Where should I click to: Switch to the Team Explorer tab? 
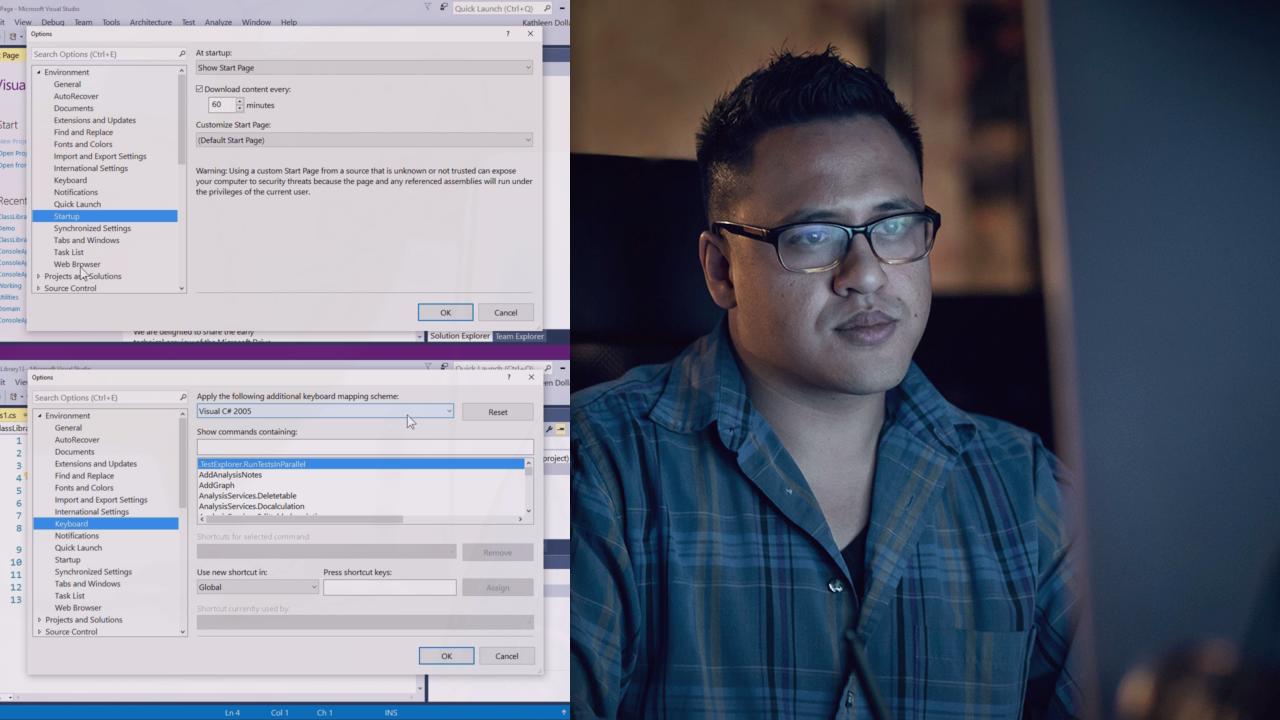(x=519, y=336)
